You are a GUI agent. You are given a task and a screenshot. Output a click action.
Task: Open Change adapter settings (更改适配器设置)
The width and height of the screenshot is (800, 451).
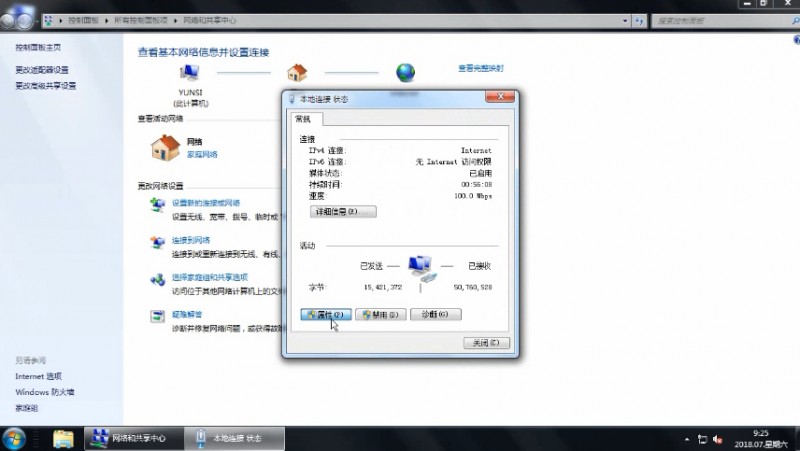[x=42, y=70]
